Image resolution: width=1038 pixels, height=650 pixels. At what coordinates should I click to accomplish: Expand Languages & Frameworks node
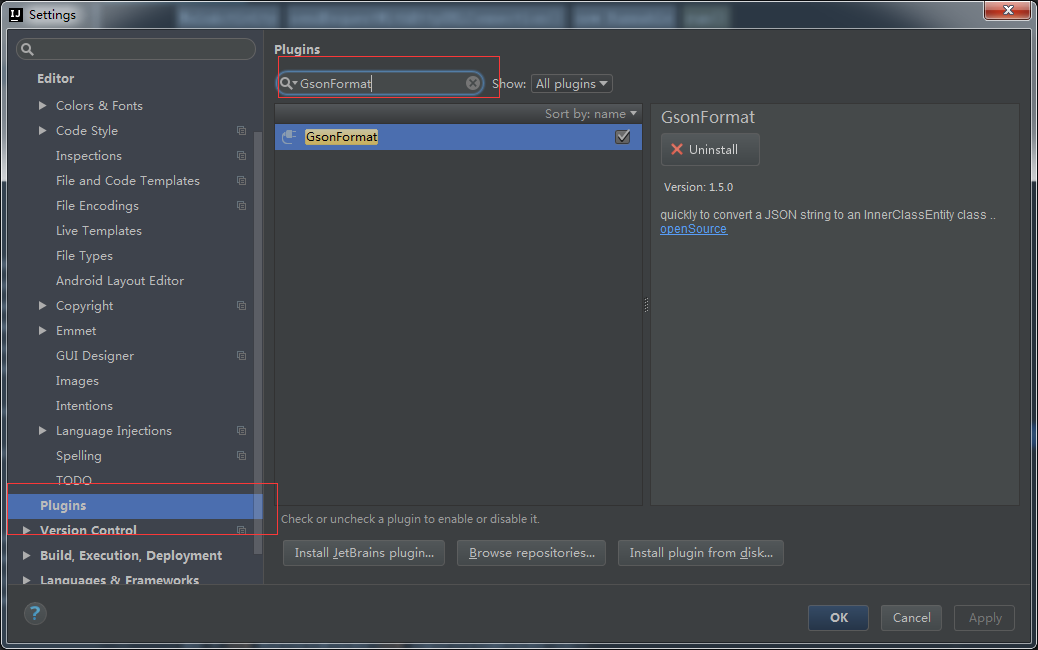pos(26,580)
